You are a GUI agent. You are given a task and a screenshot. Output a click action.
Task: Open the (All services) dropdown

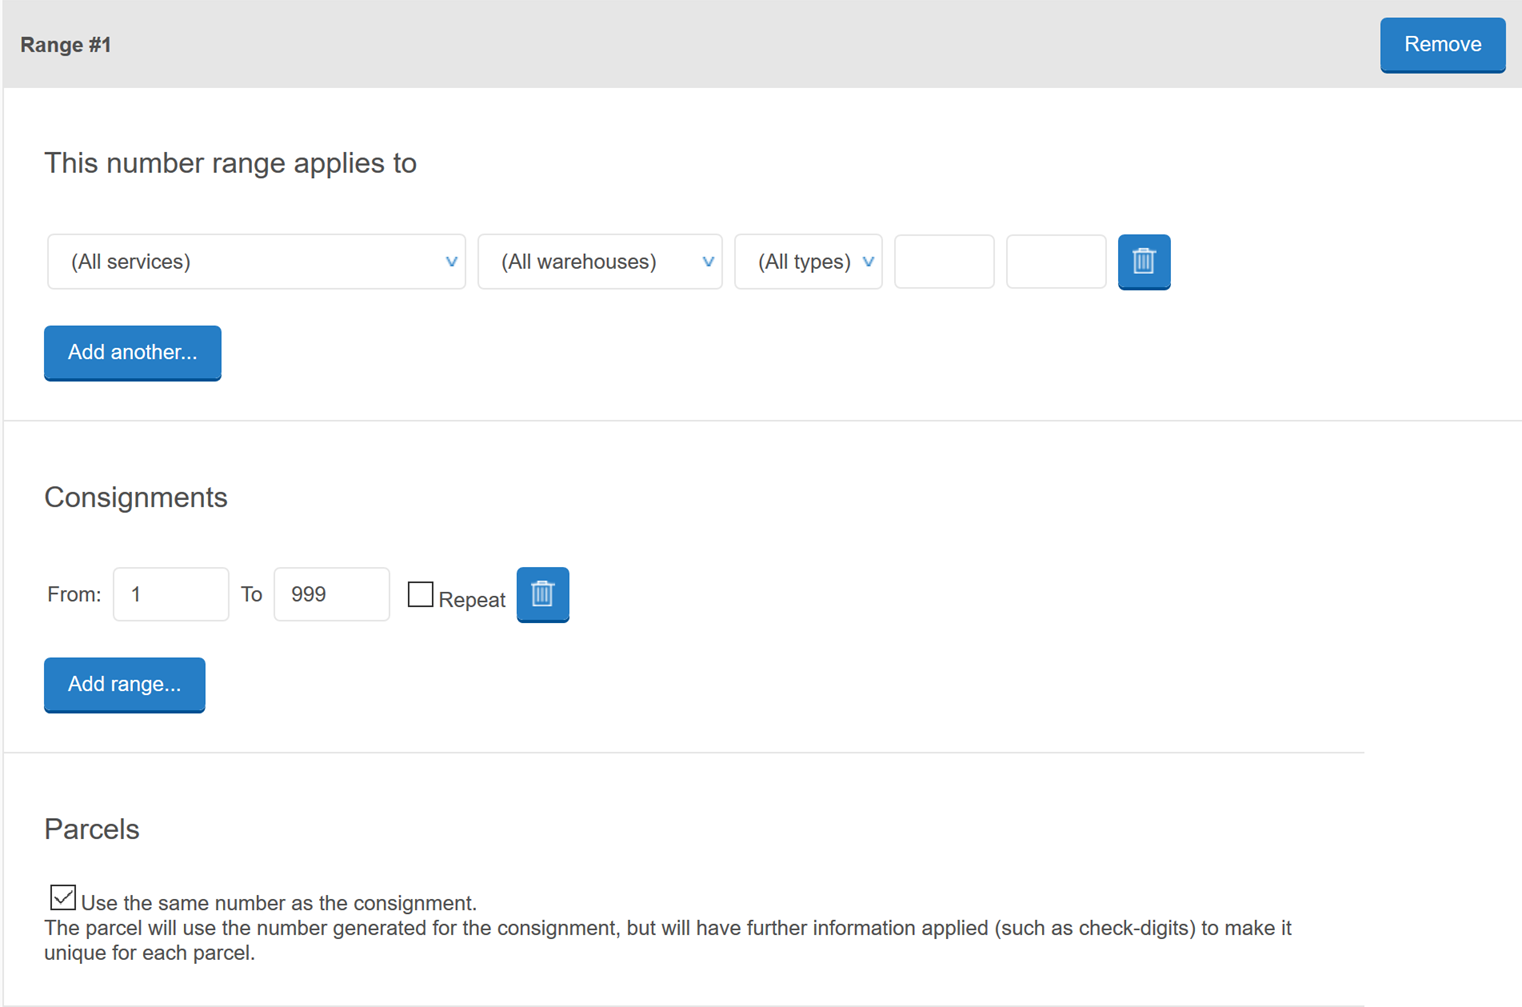click(x=256, y=262)
